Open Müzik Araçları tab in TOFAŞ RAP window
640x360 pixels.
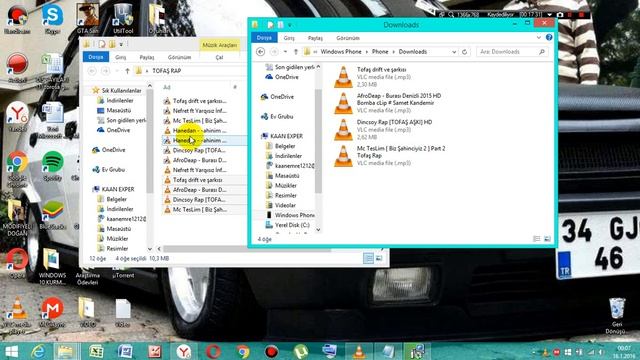click(220, 45)
